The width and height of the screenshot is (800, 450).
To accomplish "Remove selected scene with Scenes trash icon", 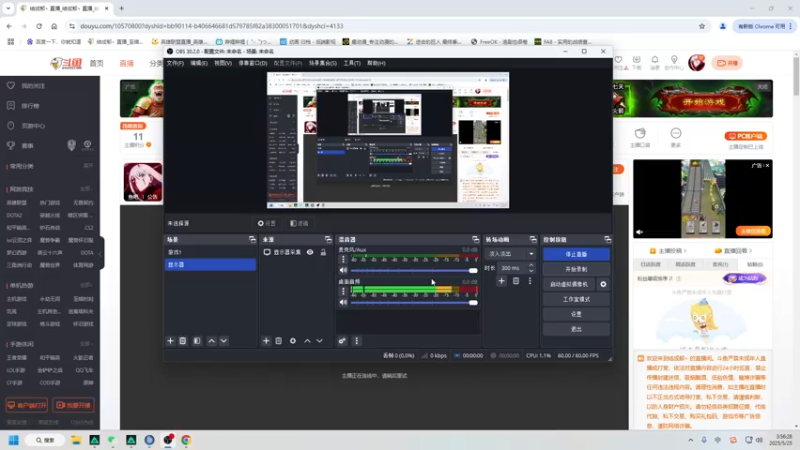I will (x=183, y=341).
